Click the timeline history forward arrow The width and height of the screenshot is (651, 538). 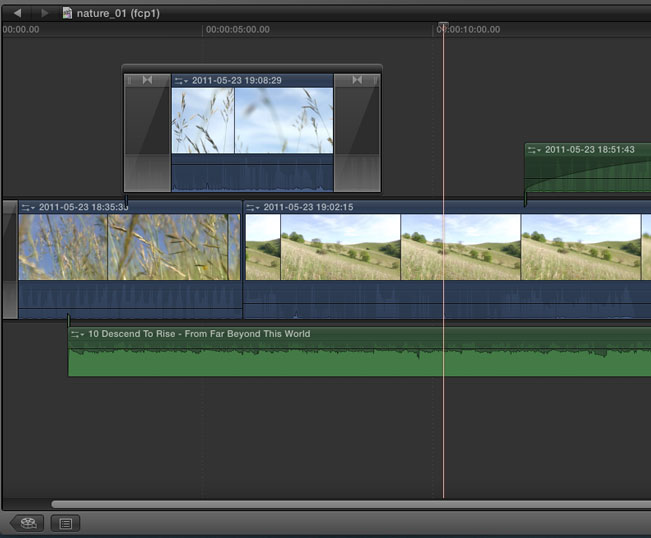pos(43,13)
